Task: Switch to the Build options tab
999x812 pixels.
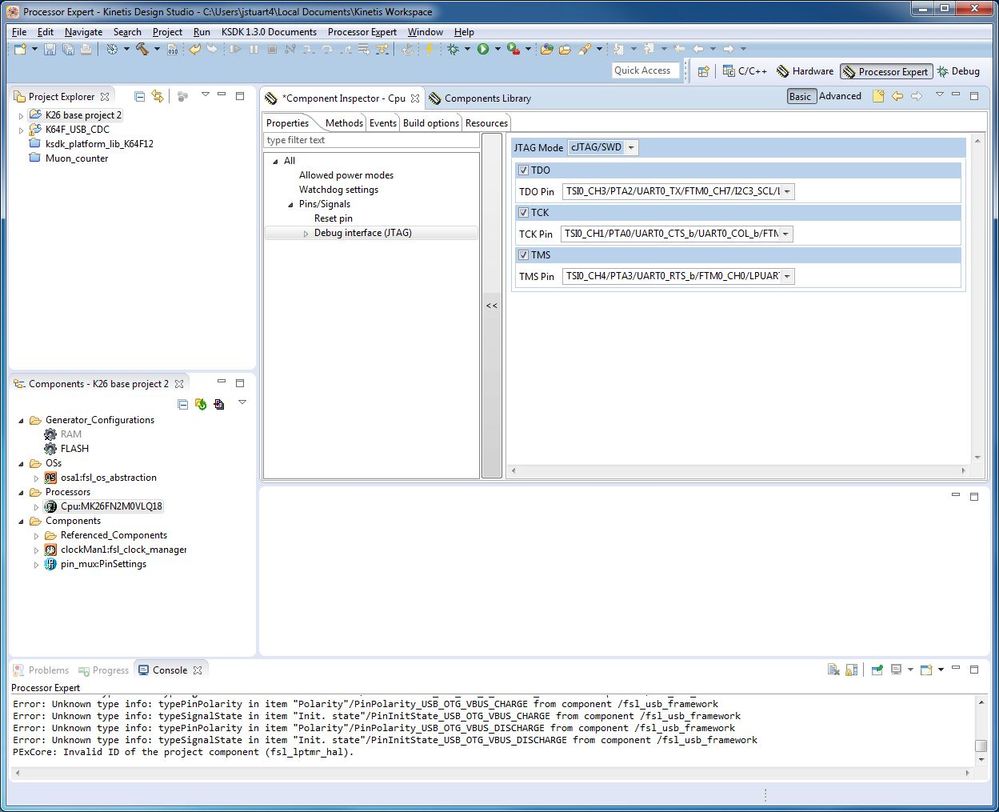Action: (x=431, y=123)
